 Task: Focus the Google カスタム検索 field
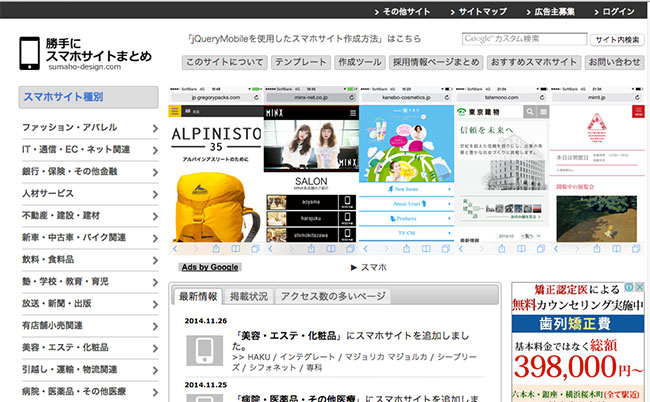click(x=524, y=39)
